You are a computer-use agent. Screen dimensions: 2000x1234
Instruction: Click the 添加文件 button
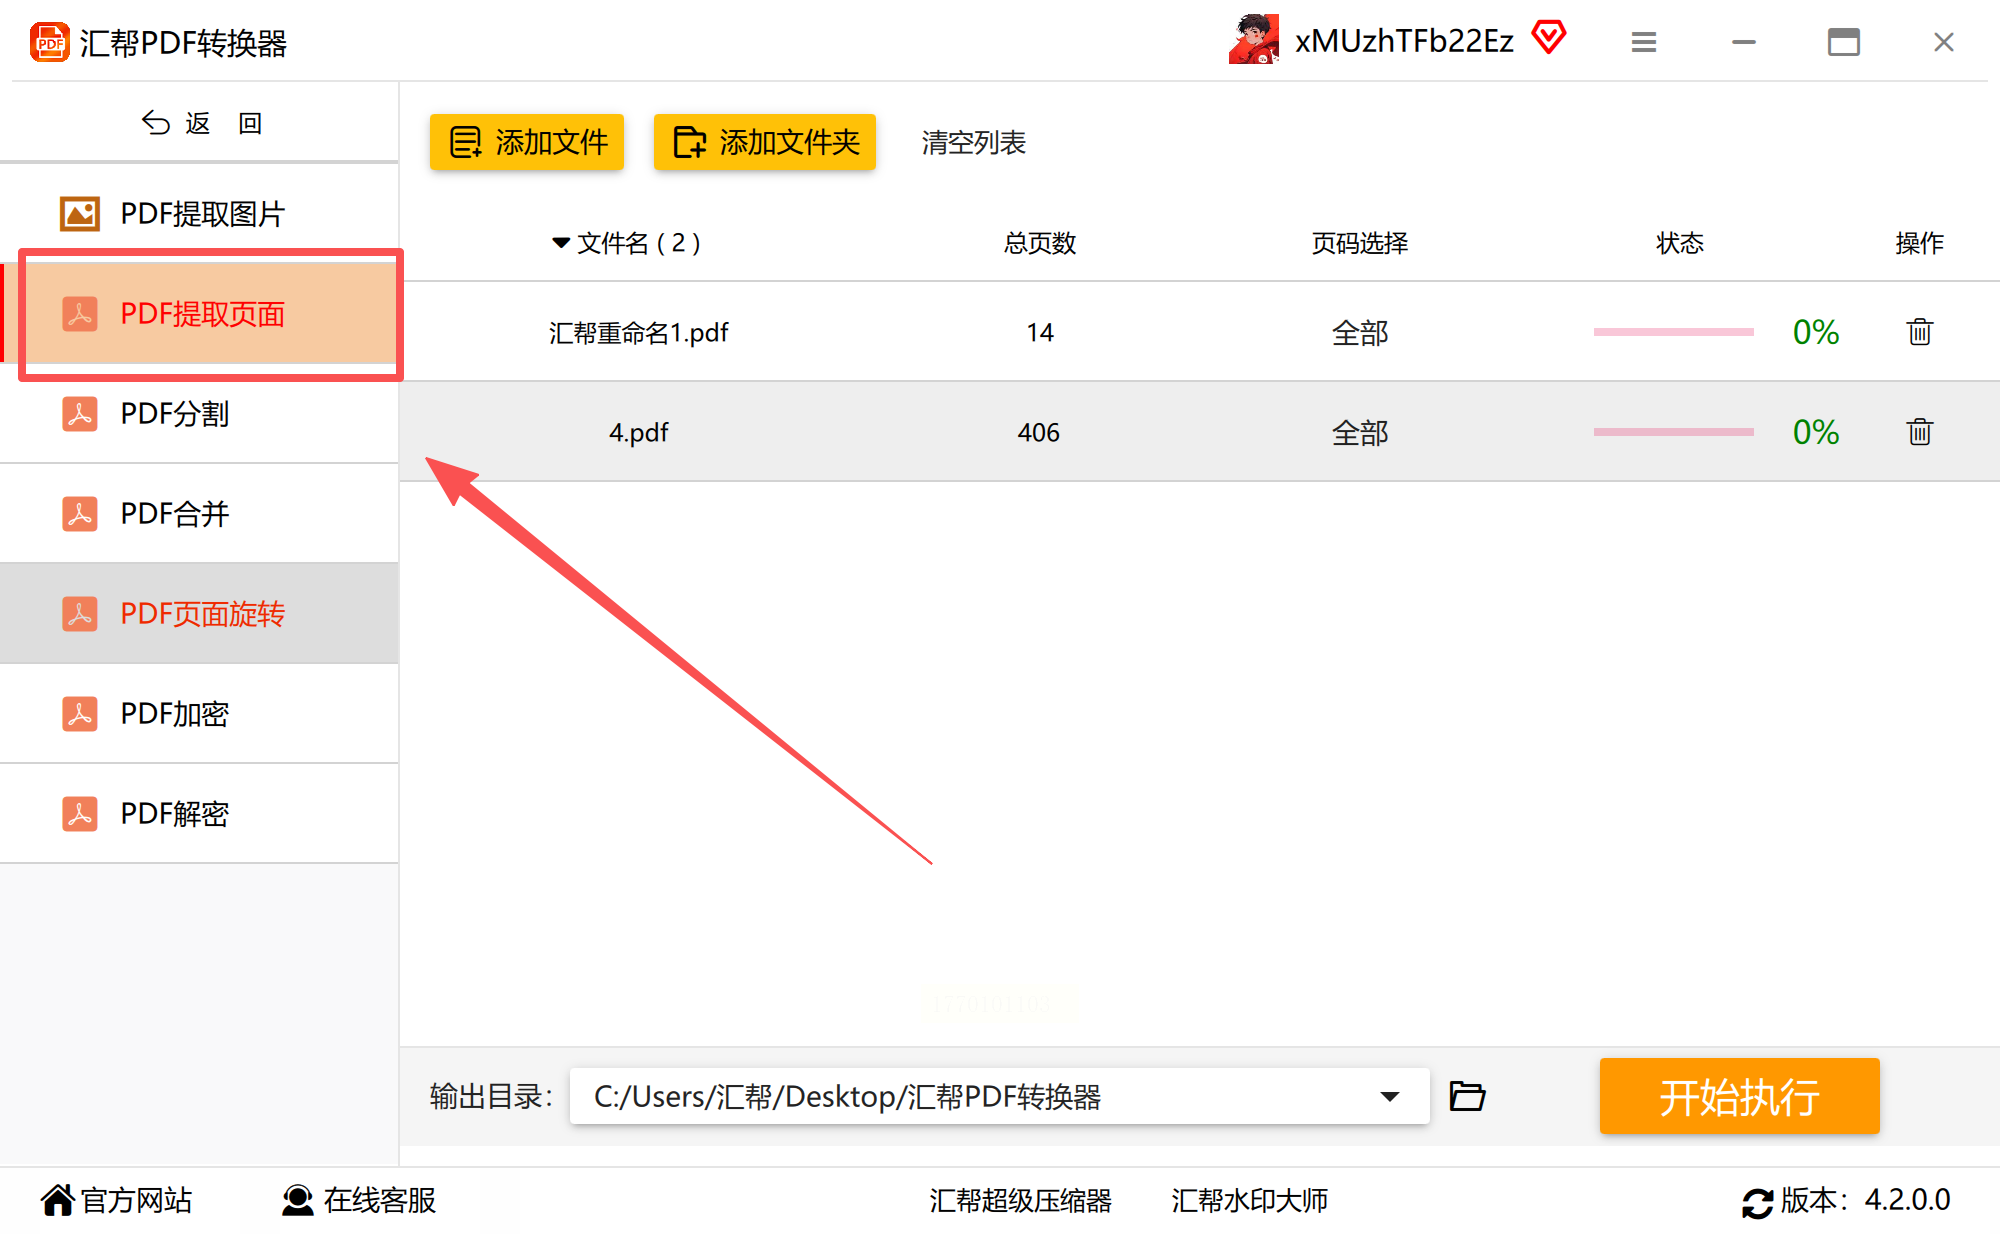pyautogui.click(x=527, y=142)
